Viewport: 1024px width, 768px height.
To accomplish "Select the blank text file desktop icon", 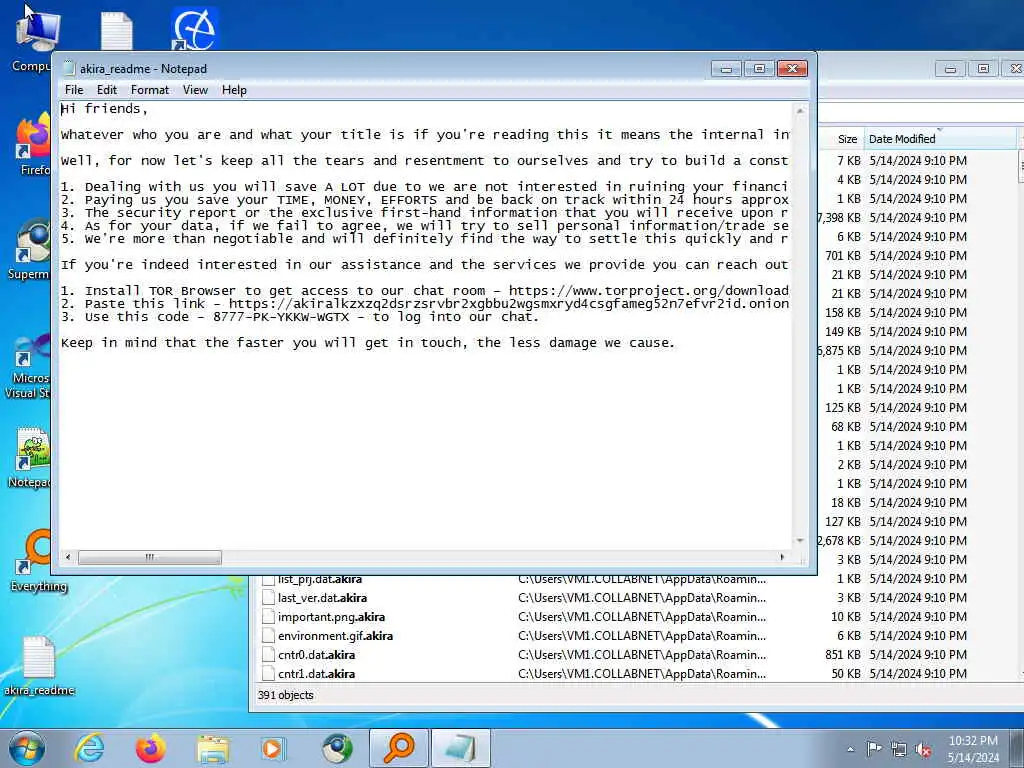I will (x=117, y=30).
